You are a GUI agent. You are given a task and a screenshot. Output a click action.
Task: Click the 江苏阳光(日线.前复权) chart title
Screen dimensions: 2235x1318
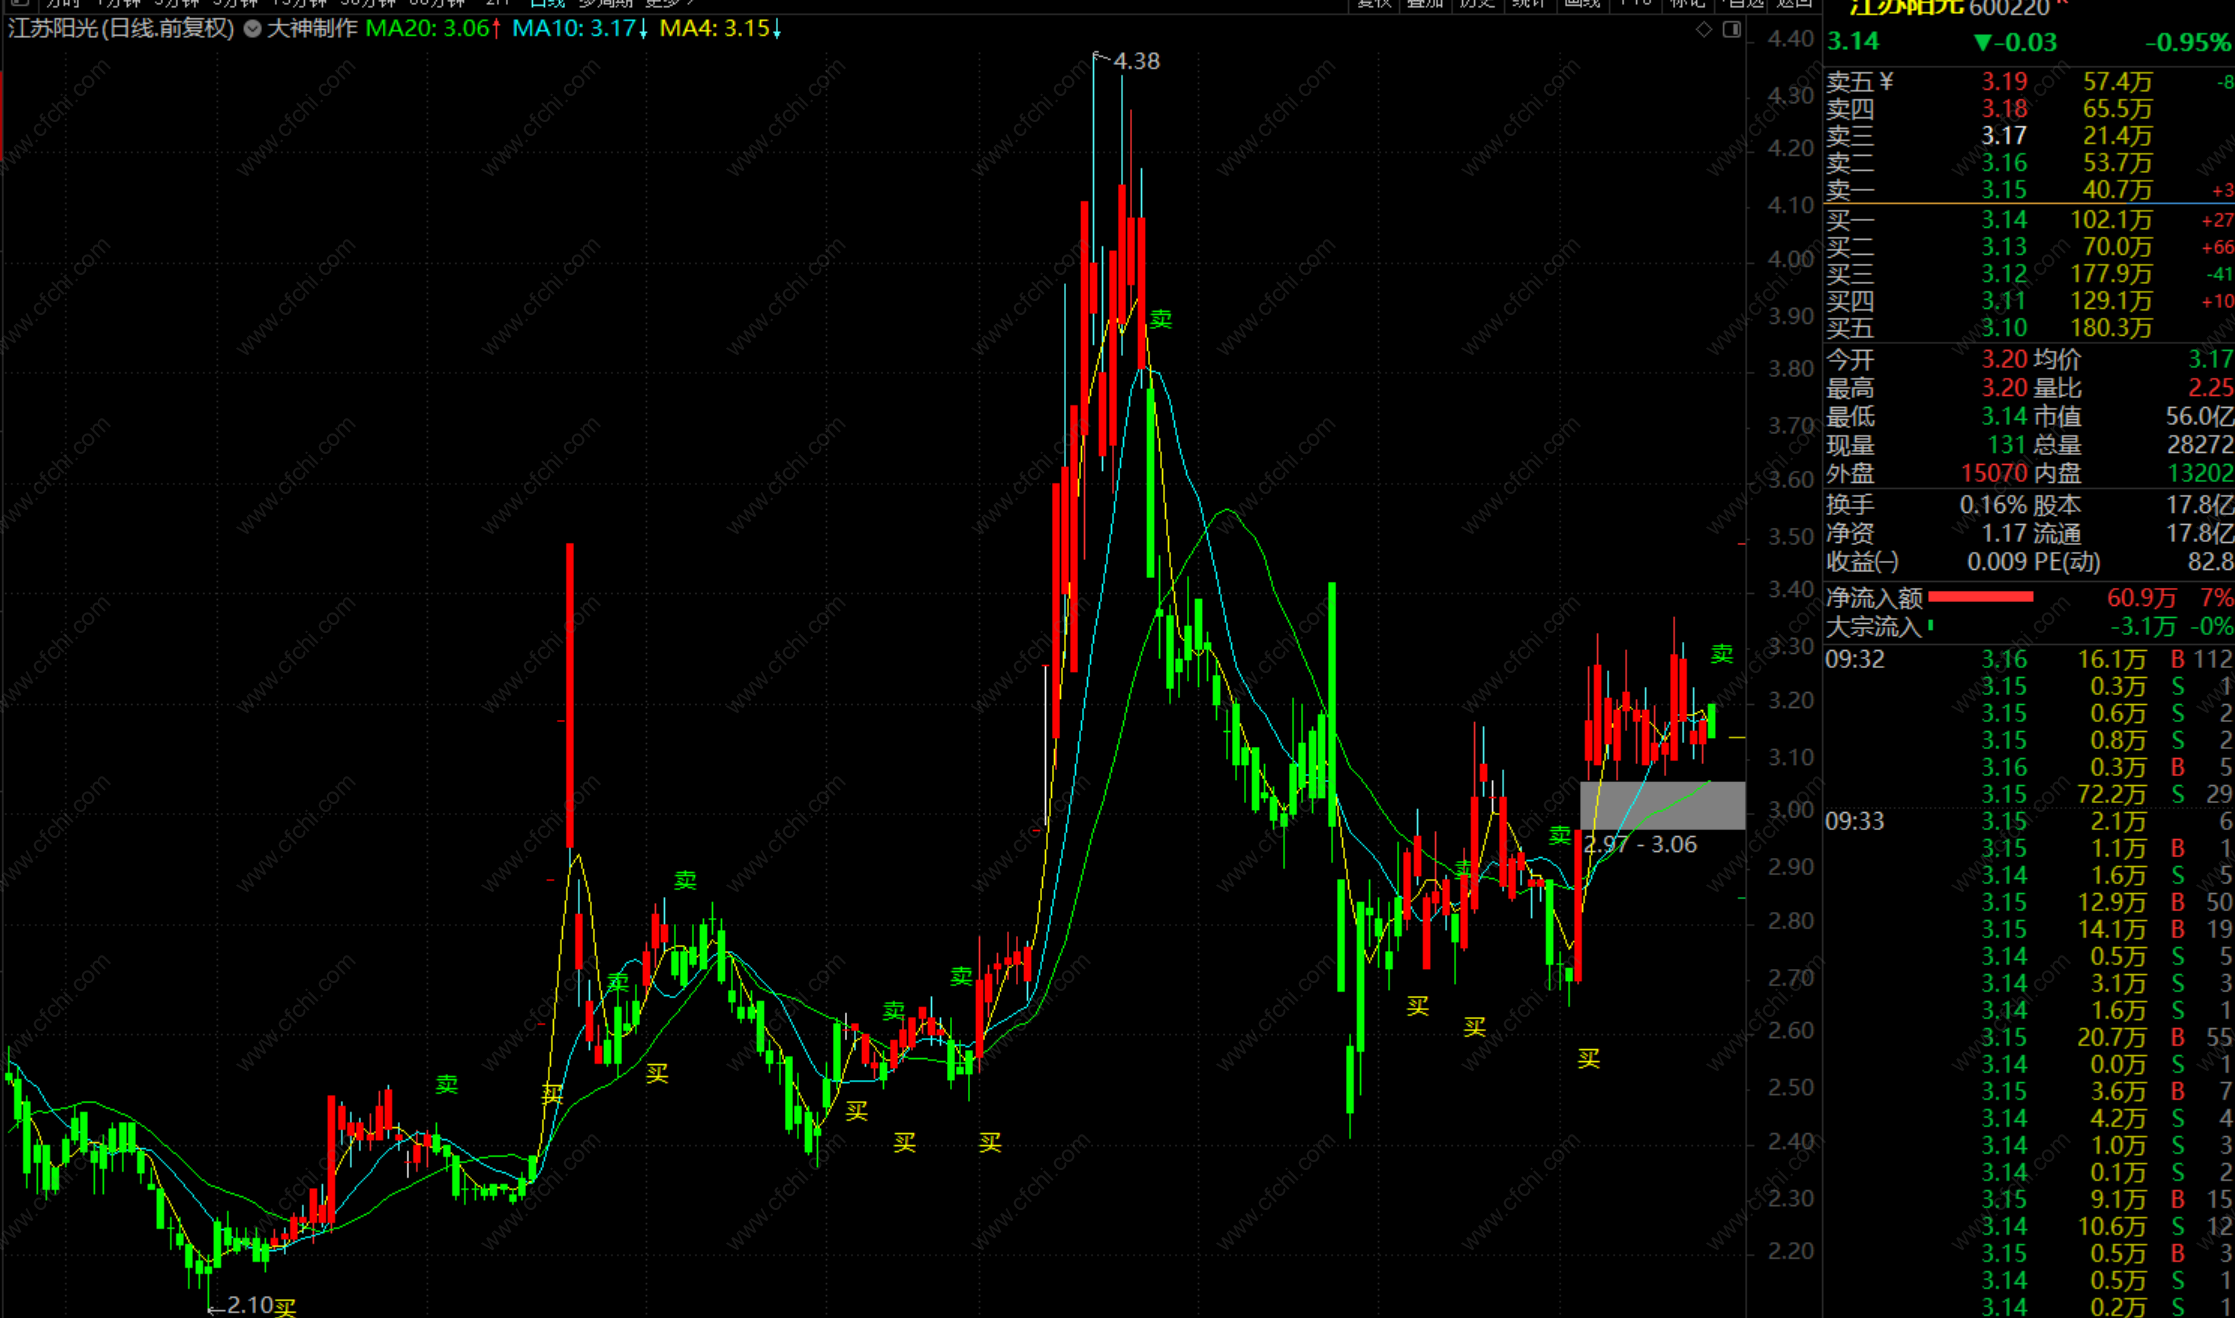(121, 29)
